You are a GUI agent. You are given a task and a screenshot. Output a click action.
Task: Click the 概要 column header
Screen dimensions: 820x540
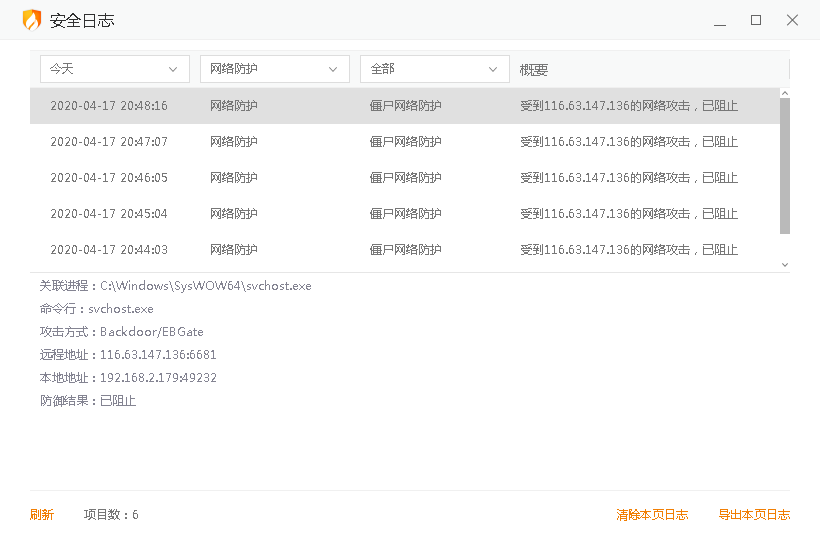tap(534, 70)
